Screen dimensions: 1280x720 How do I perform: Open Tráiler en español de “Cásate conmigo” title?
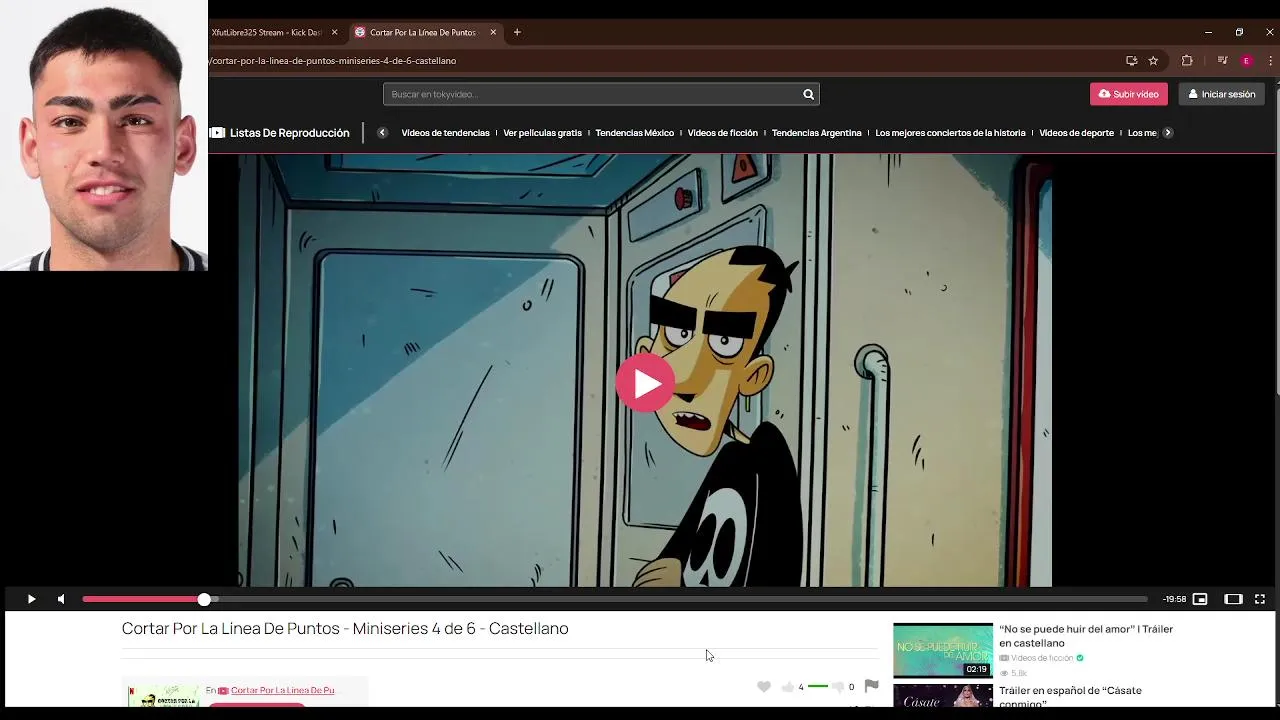(x=1070, y=696)
